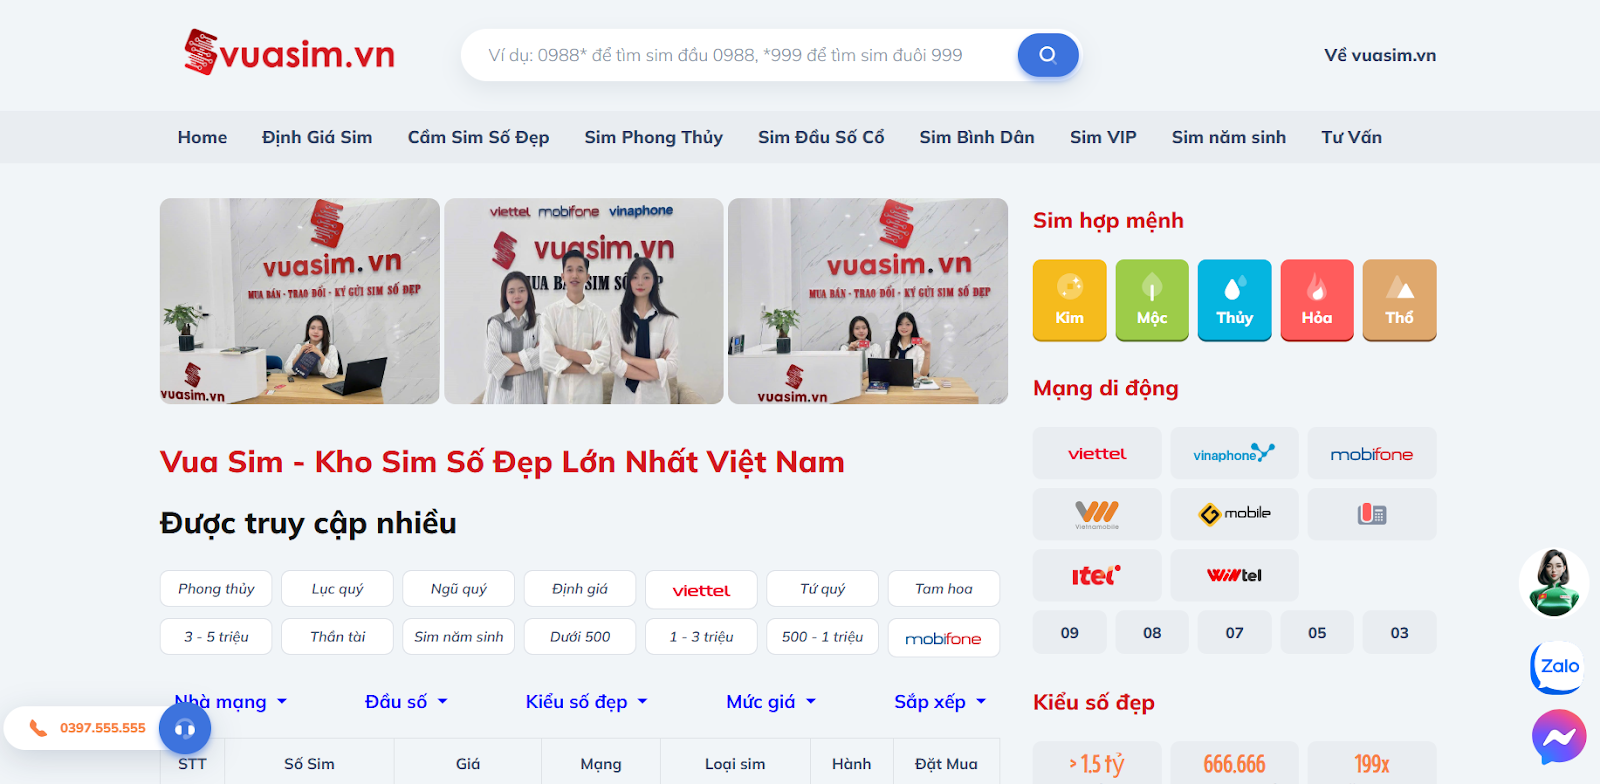Select the Thổ tan color tile
1600x784 pixels.
click(x=1399, y=300)
